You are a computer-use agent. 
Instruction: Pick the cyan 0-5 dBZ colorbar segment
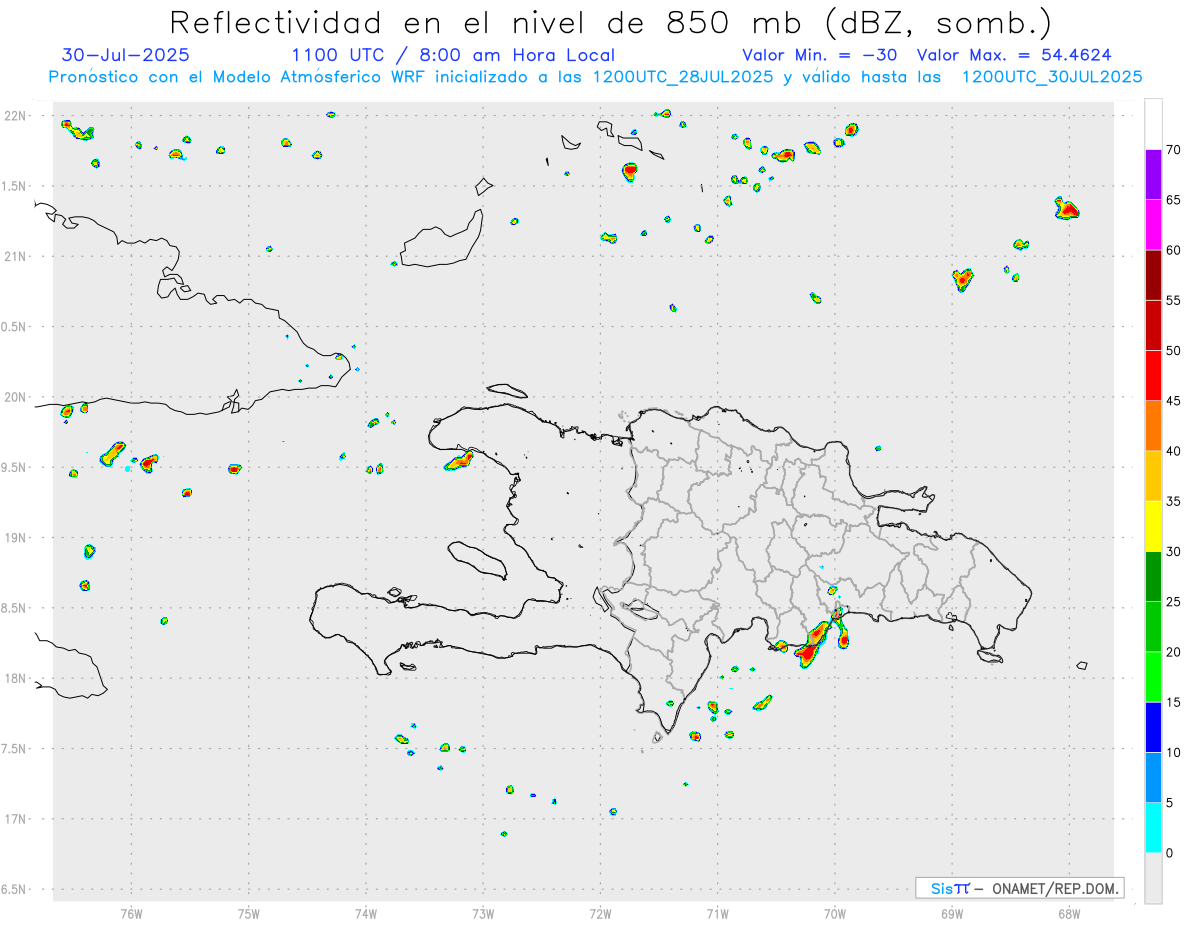(1153, 827)
